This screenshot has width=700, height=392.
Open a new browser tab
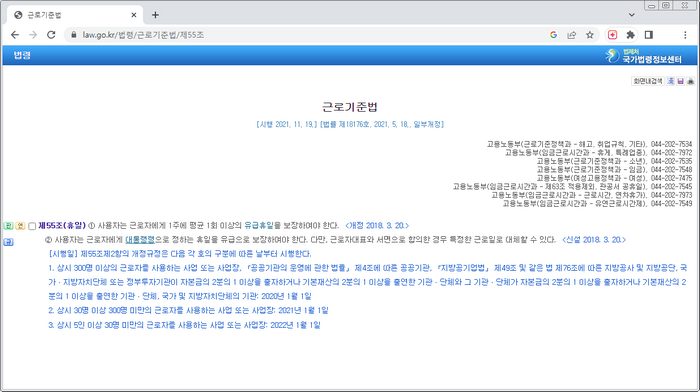155,15
